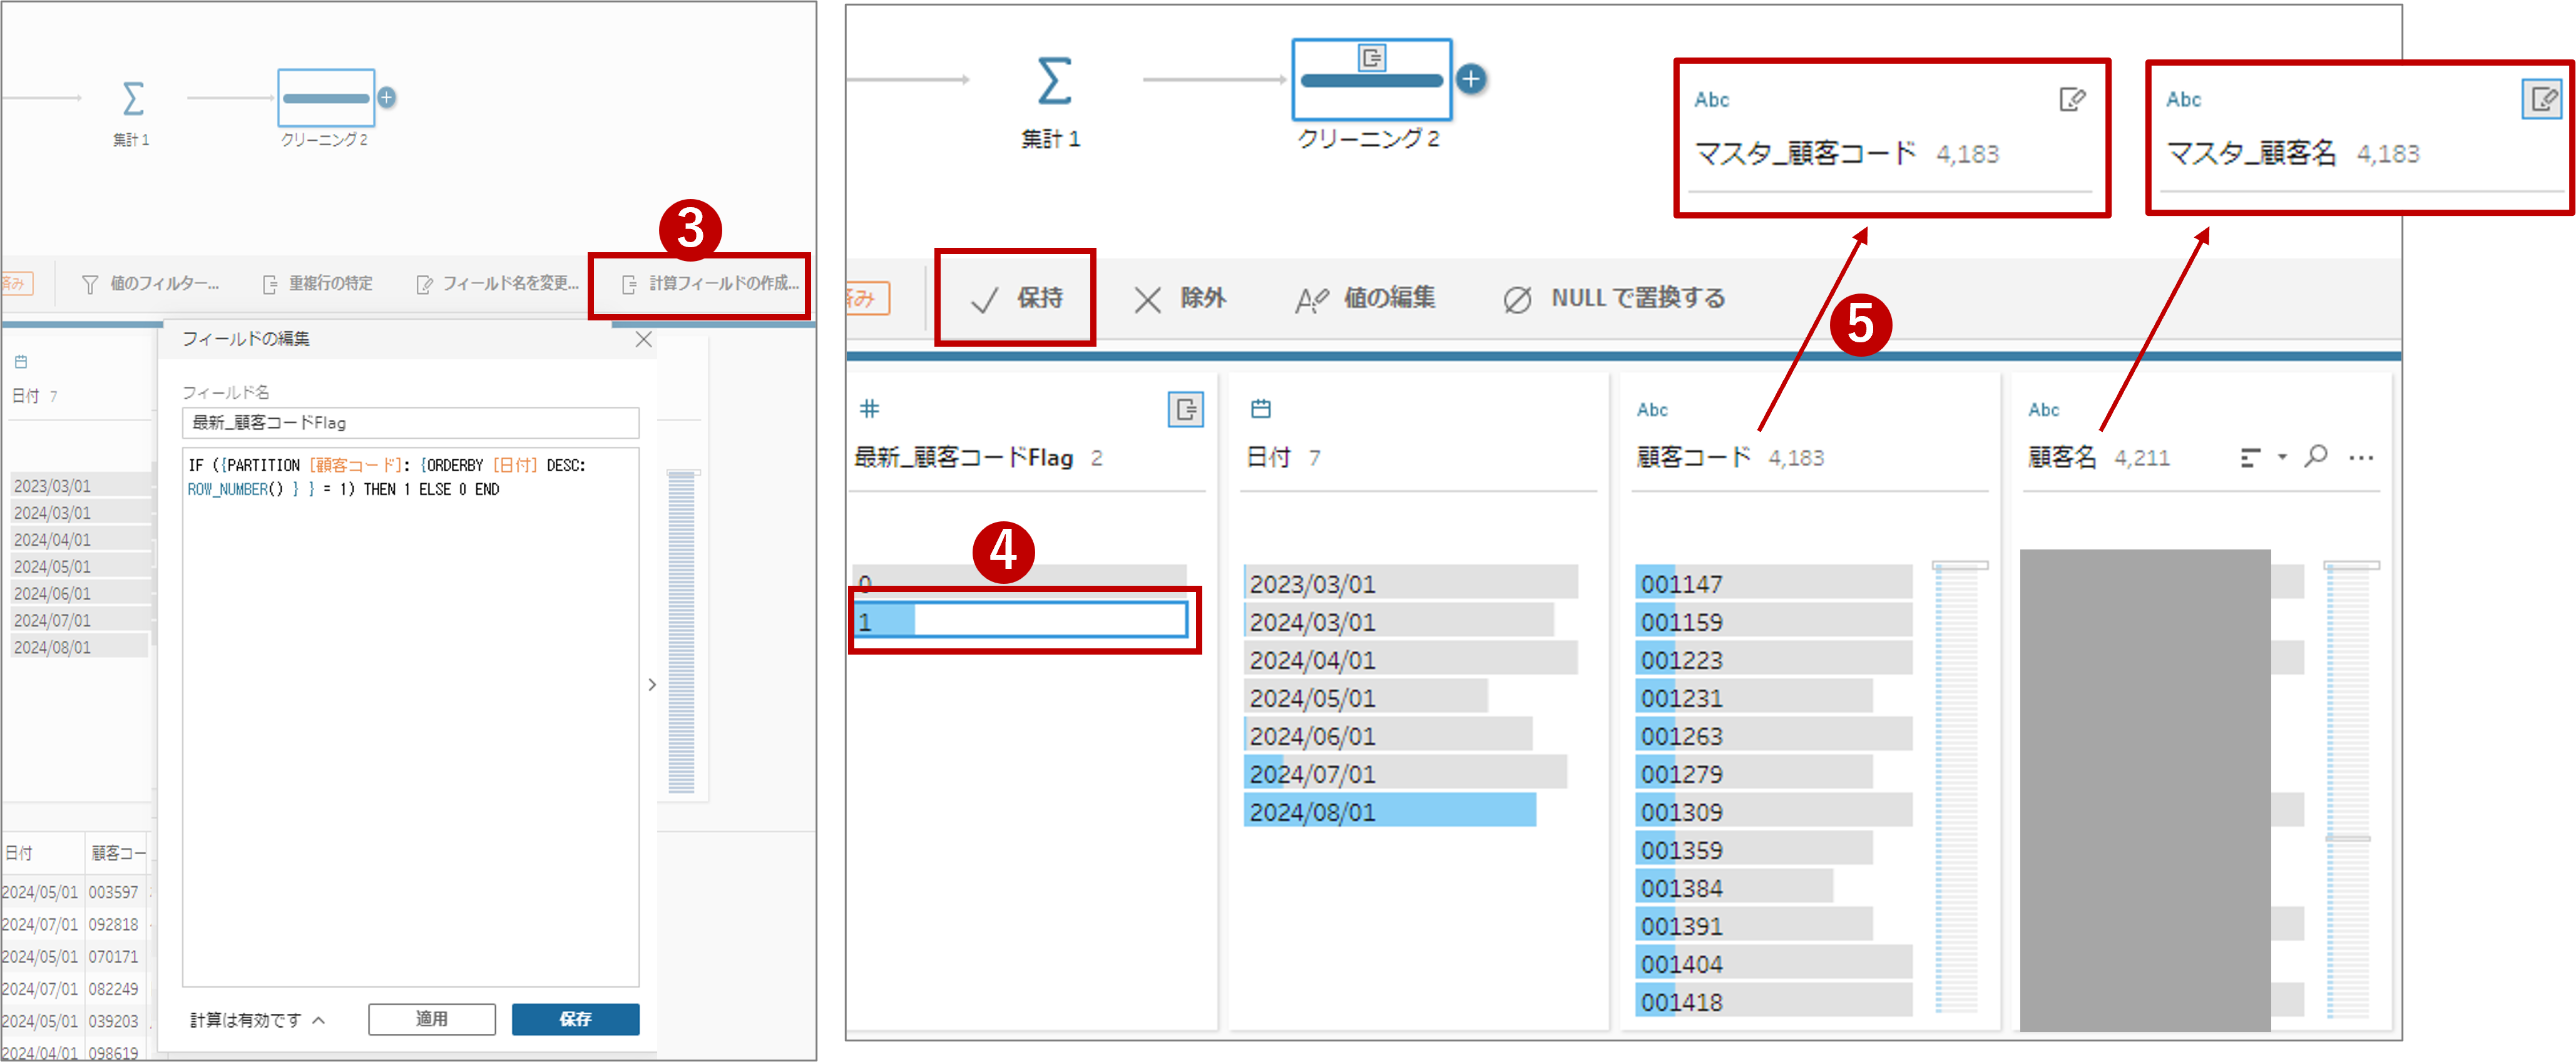The image size is (2576, 1062).
Task: Click the Abc type icon on マスタ_顧客名 card
Action: click(2183, 99)
